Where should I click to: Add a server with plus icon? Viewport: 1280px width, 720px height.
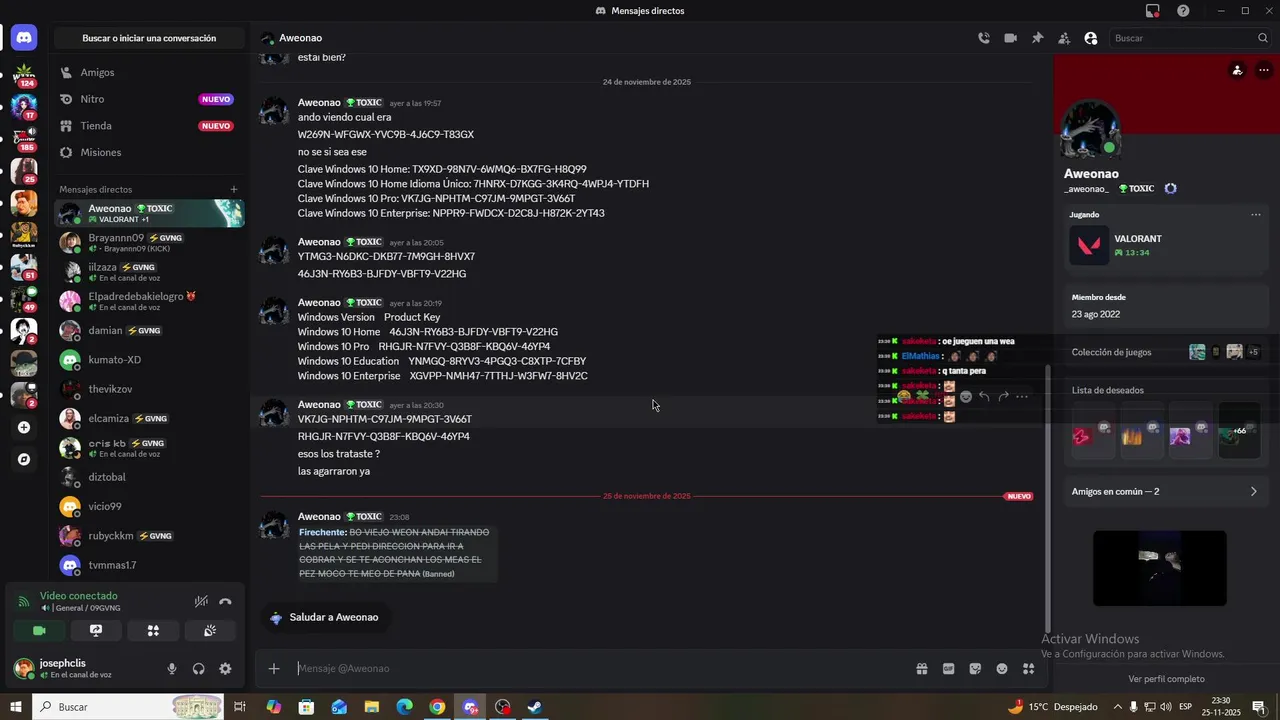(24, 427)
